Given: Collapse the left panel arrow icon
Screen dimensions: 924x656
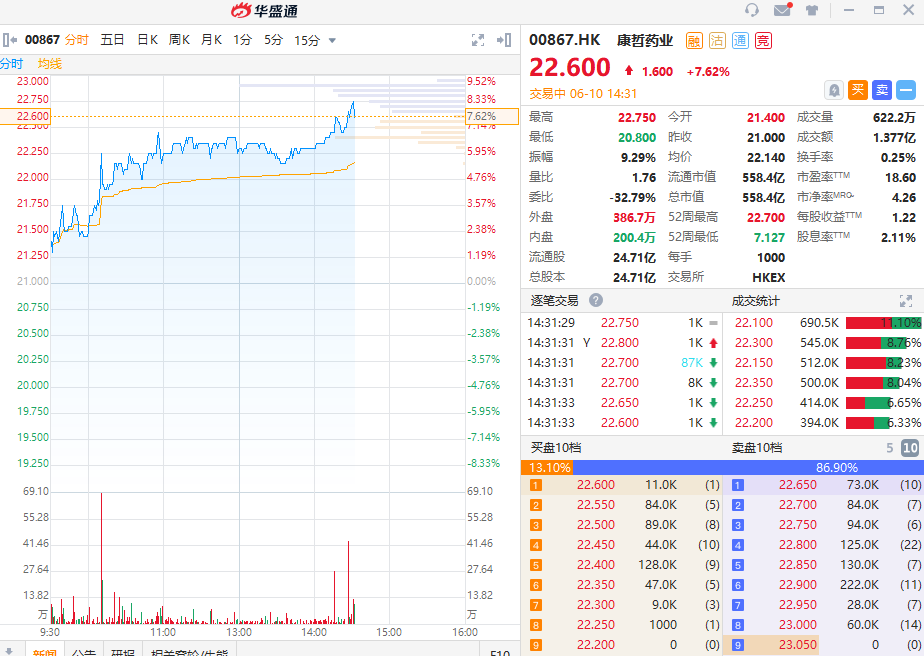Looking at the screenshot, I should pos(9,40).
